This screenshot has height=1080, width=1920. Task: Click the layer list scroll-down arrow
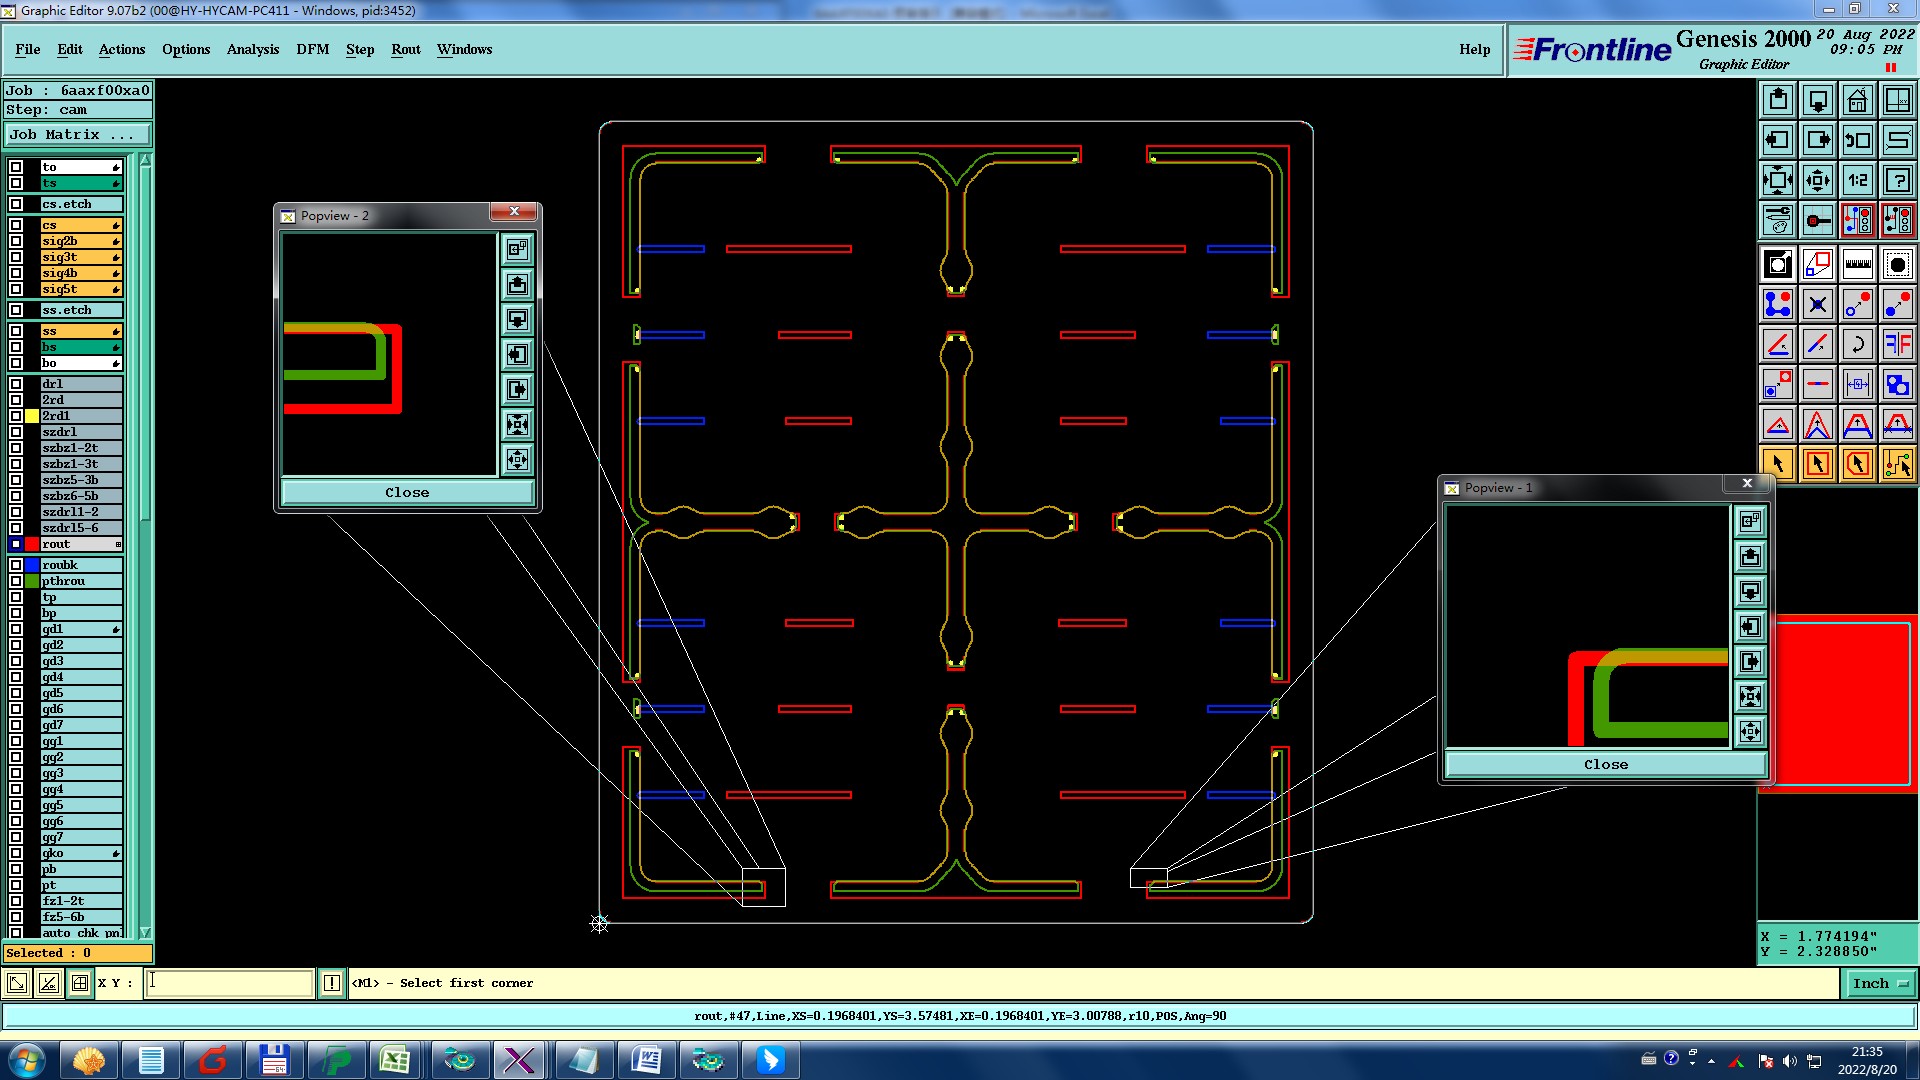pos(145,932)
